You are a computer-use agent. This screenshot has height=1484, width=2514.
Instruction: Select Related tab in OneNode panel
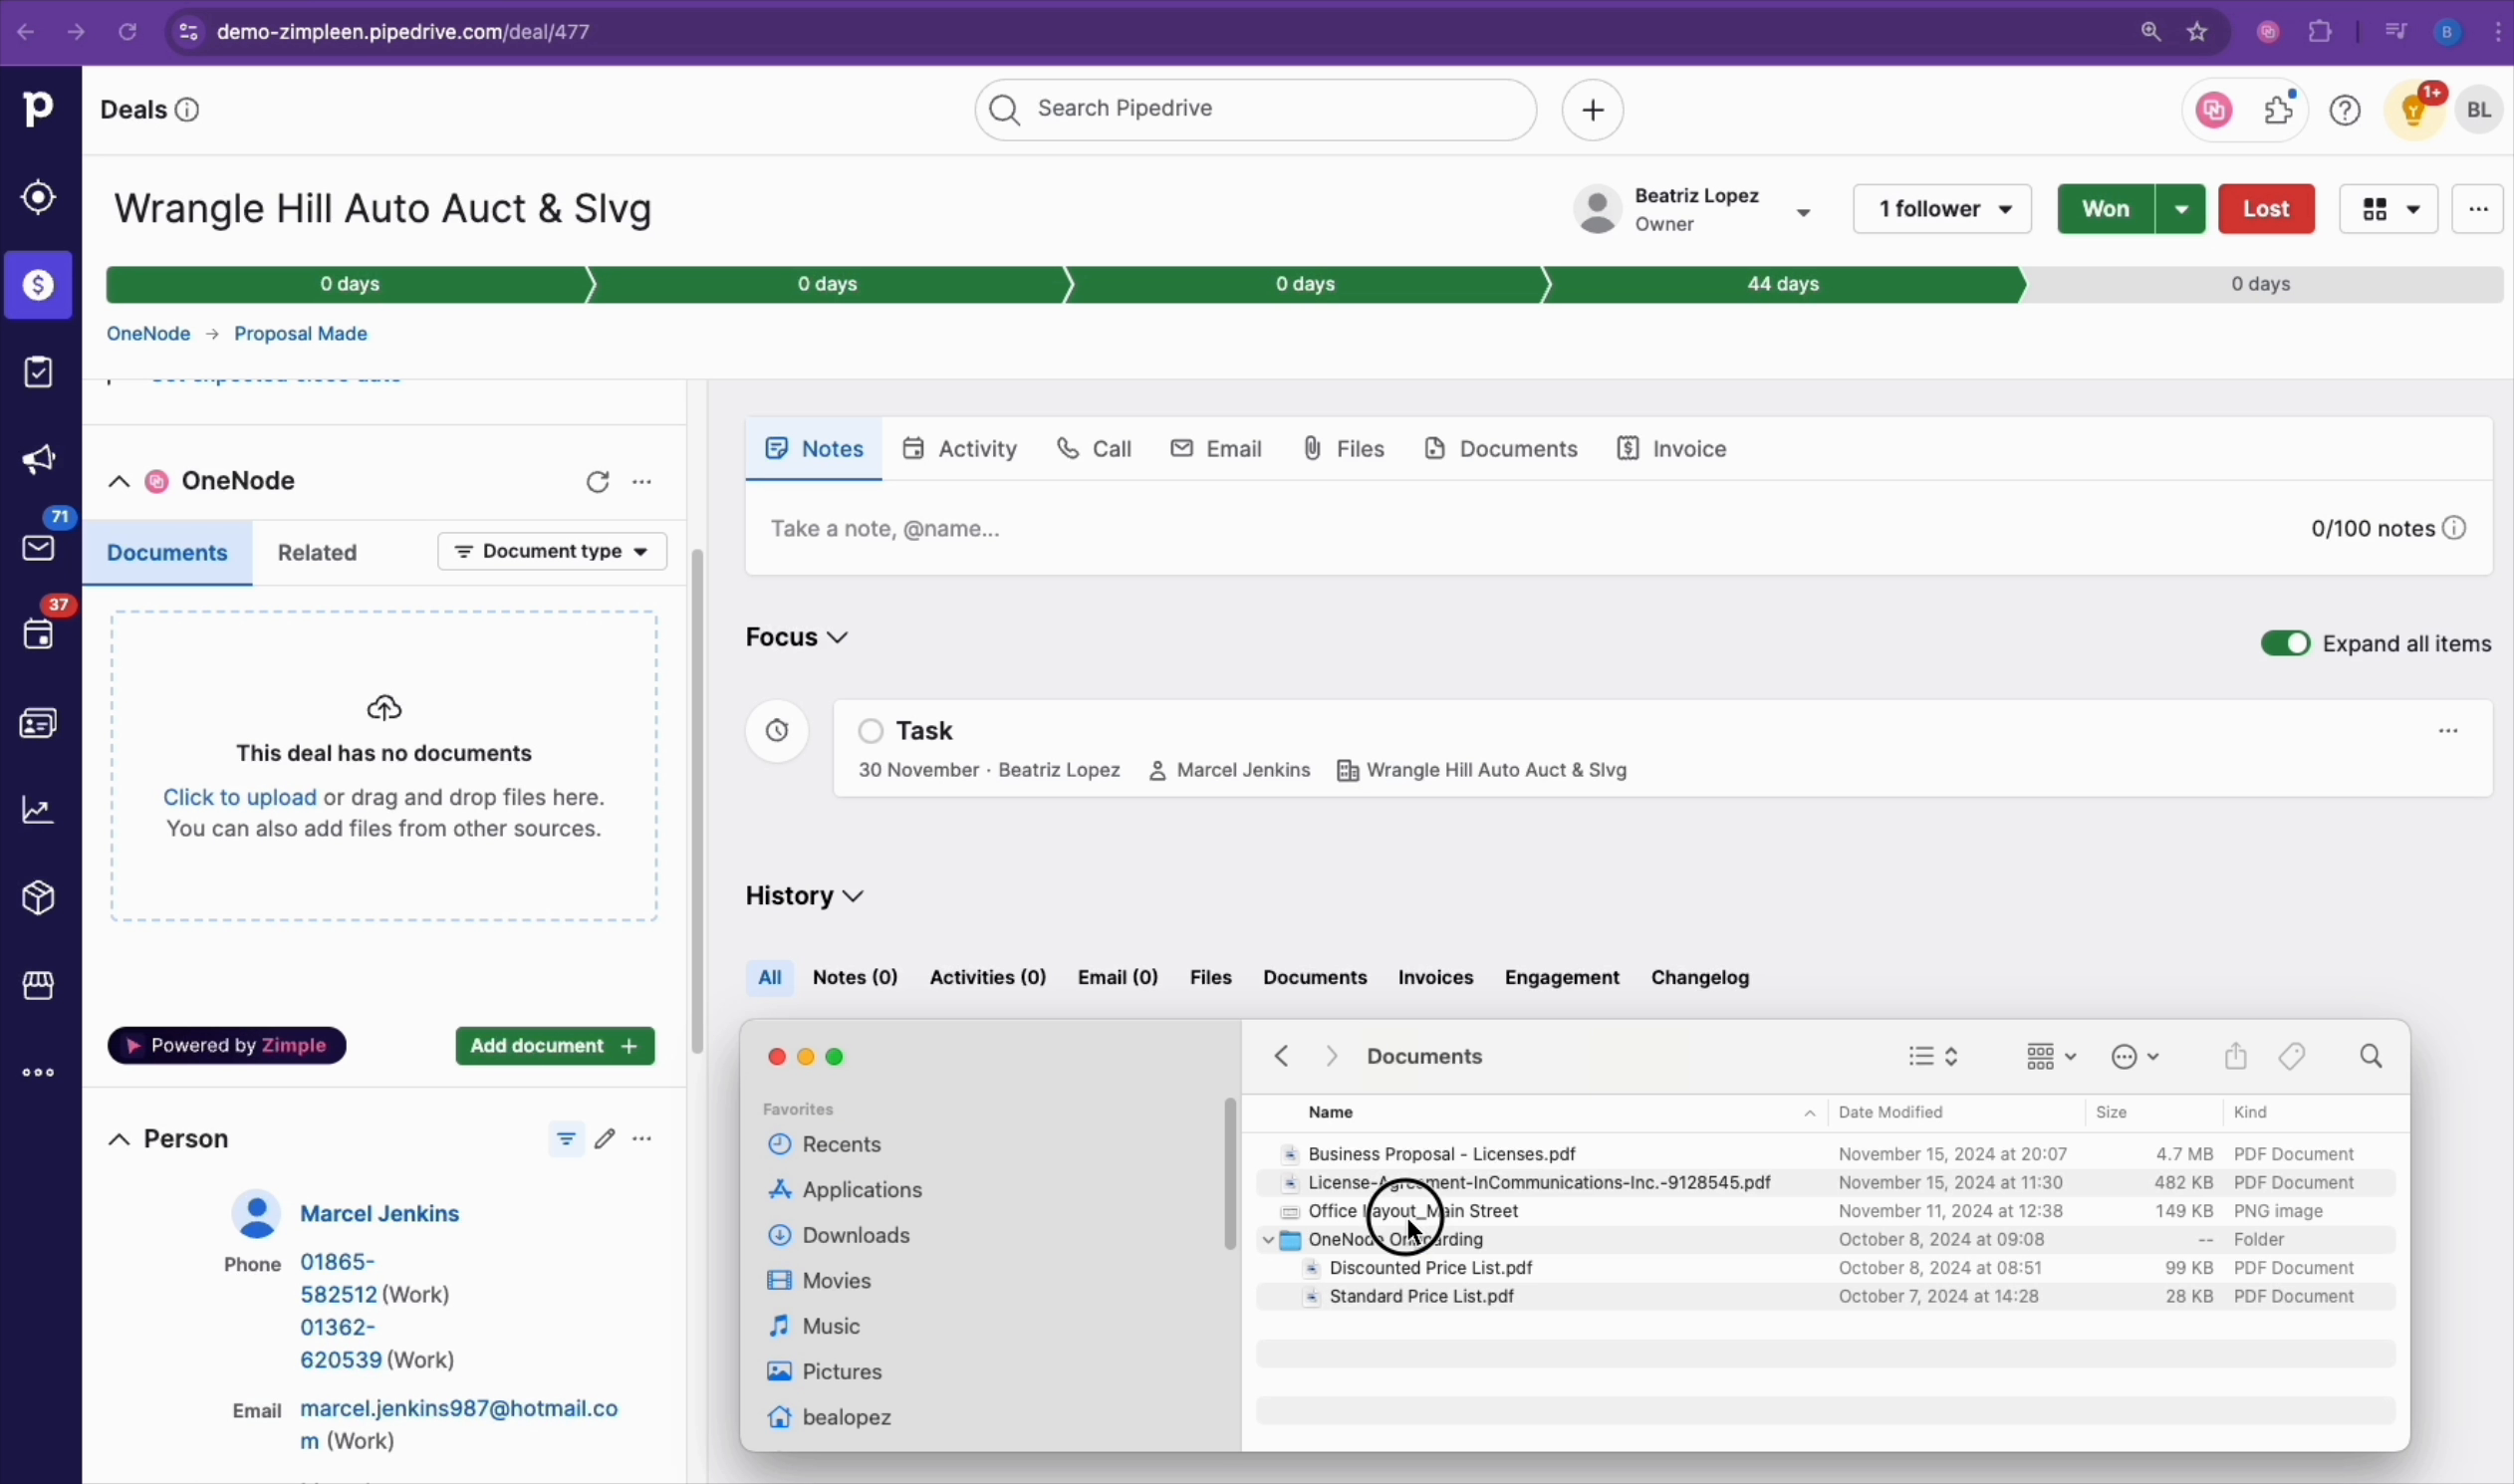point(317,553)
